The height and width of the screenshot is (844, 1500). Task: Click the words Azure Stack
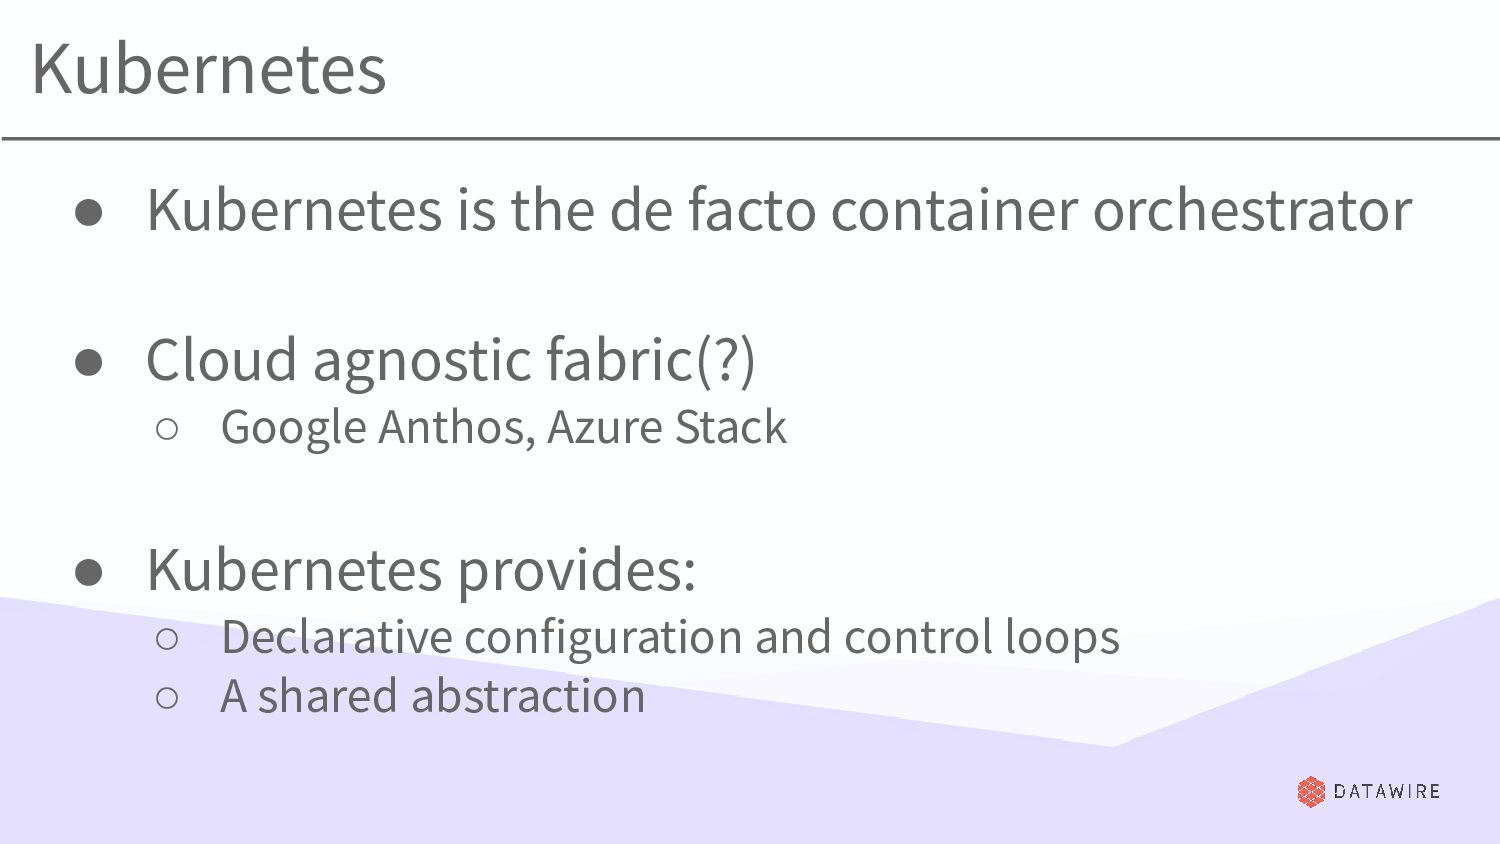pos(667,427)
